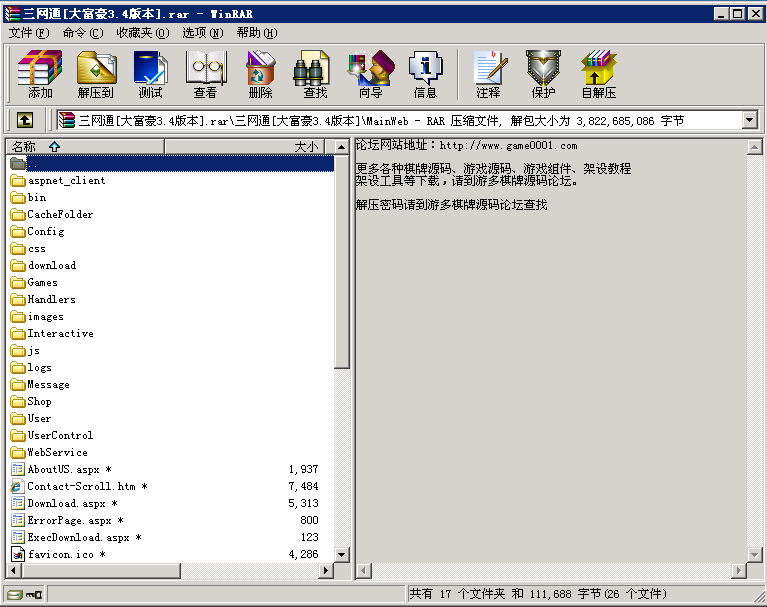Select the WebService folder

[57, 452]
